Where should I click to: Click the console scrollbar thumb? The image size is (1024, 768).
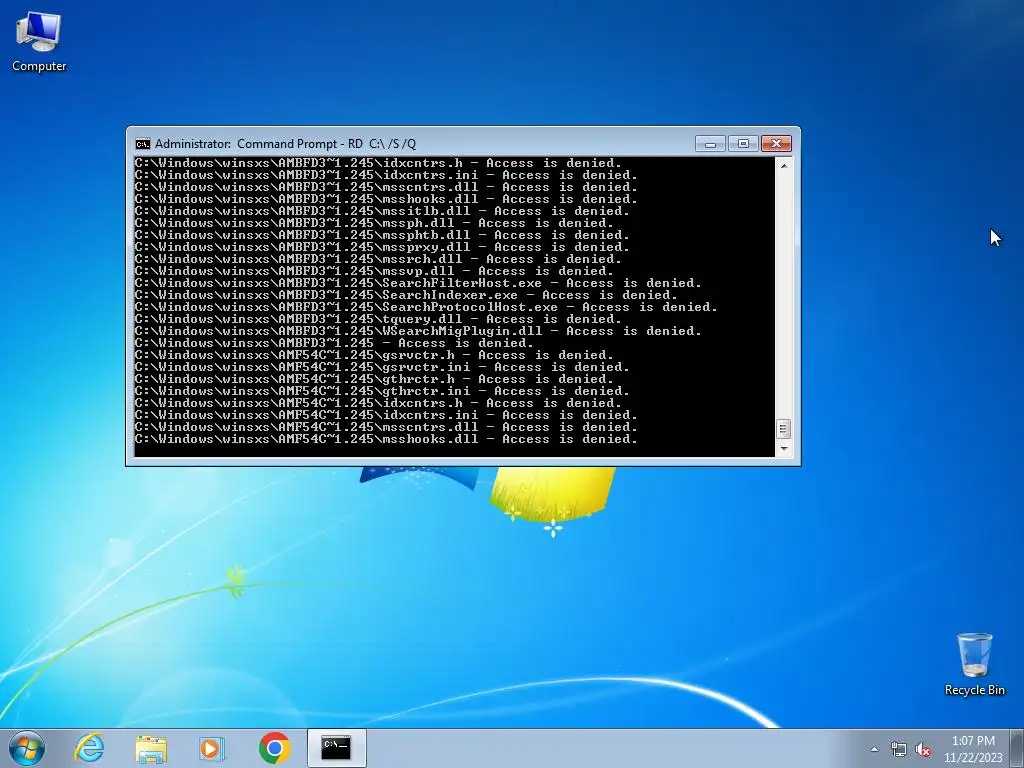pos(784,429)
